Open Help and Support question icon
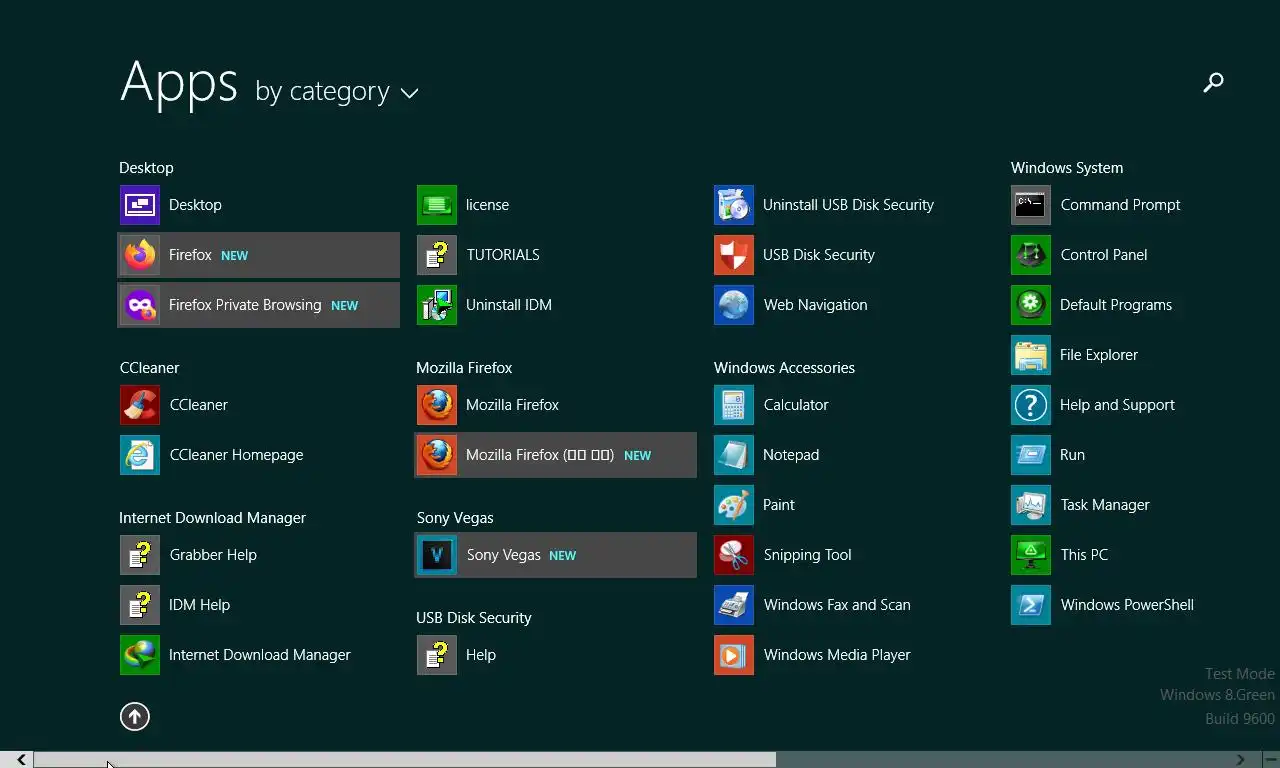This screenshot has height=768, width=1280. (x=1031, y=405)
